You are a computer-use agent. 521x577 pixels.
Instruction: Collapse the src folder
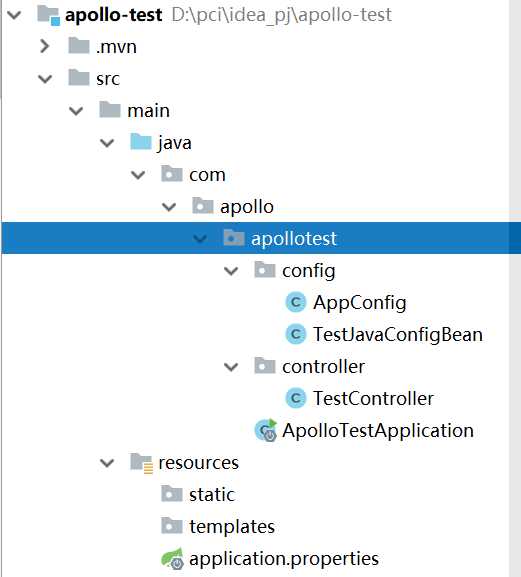(x=45, y=79)
